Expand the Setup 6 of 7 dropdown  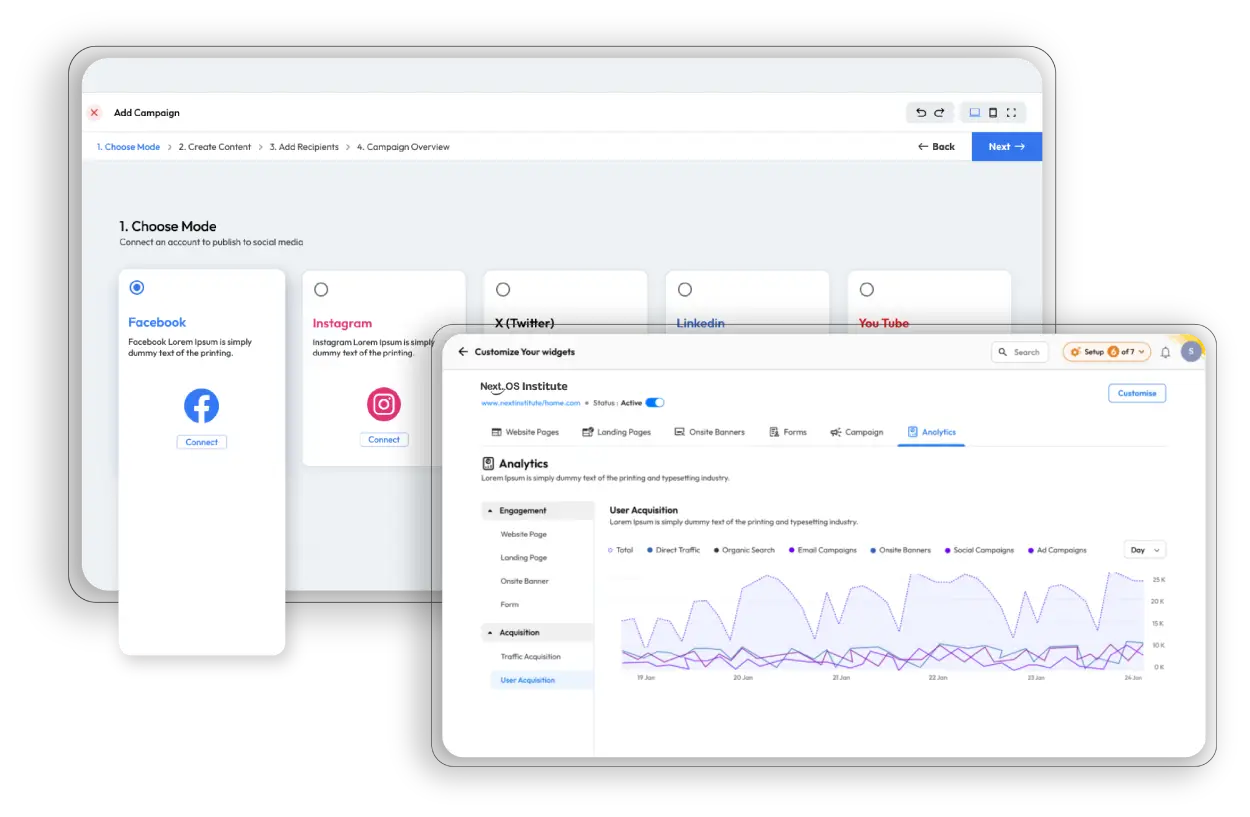(1106, 351)
